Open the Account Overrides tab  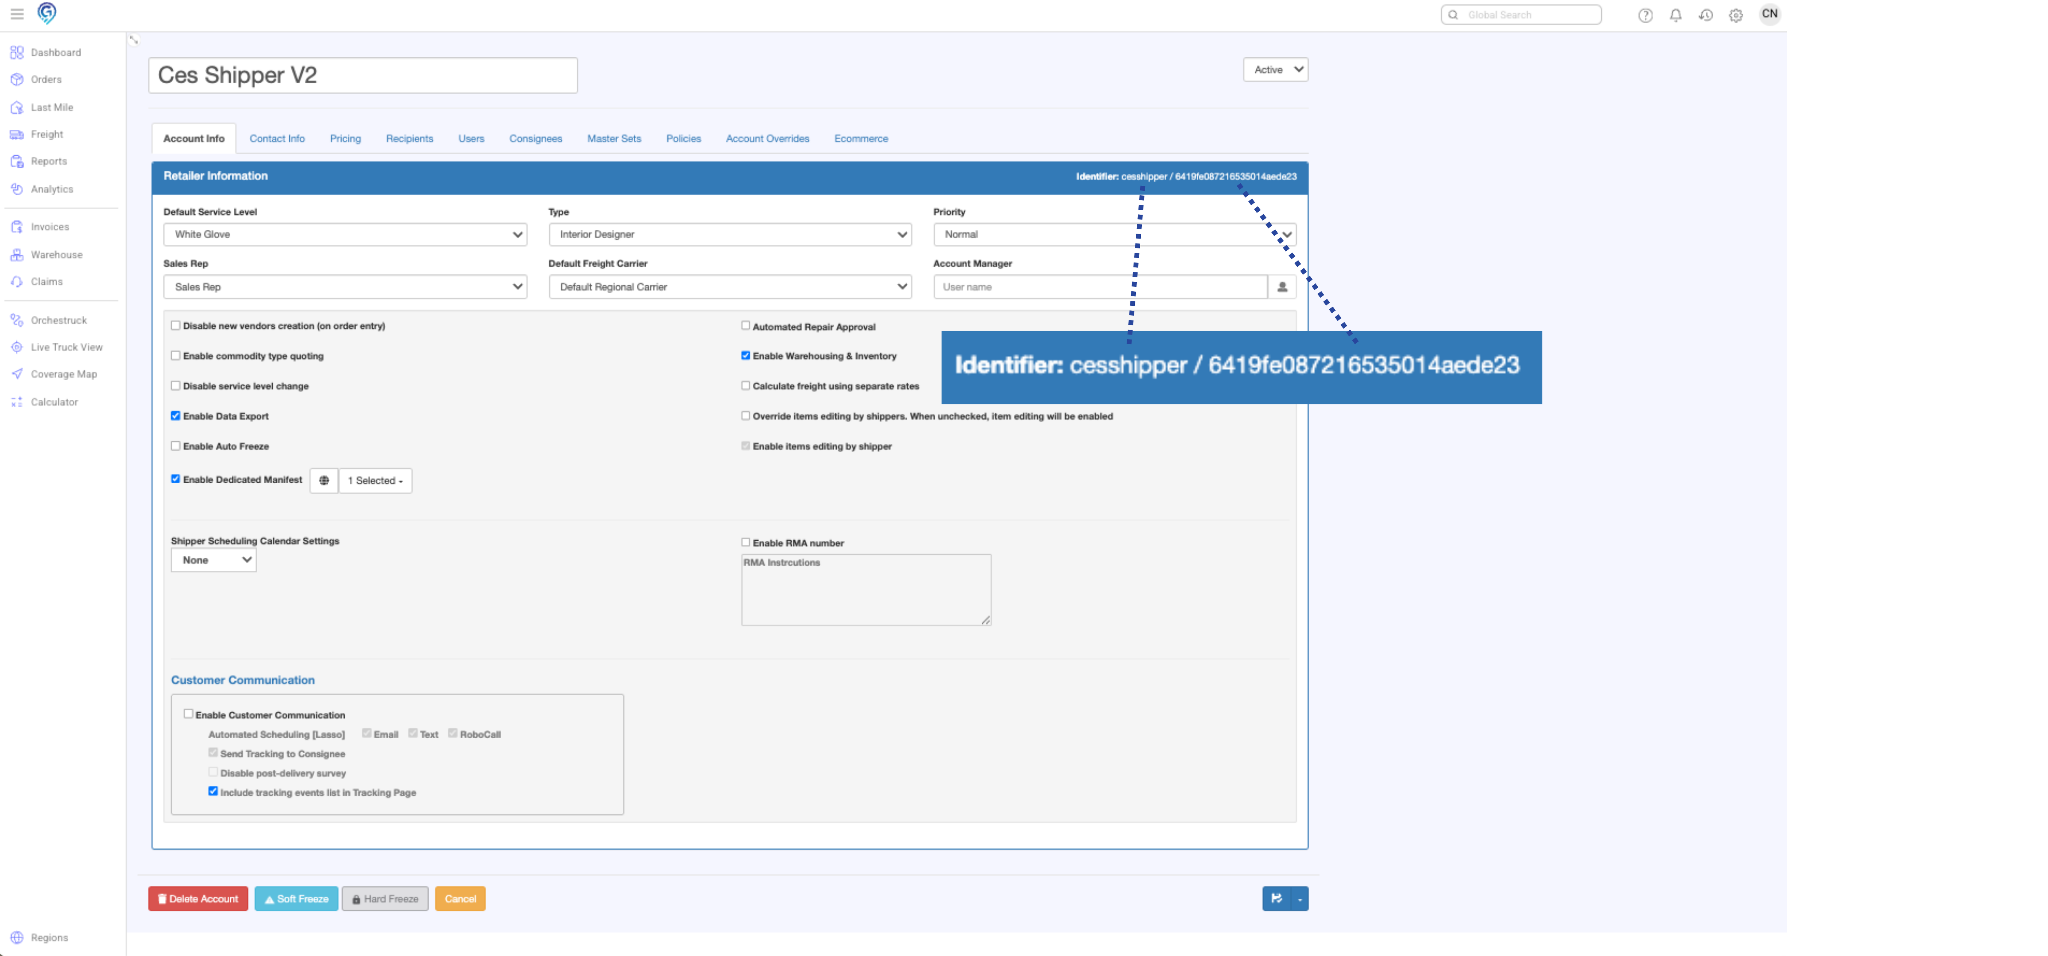click(x=767, y=138)
